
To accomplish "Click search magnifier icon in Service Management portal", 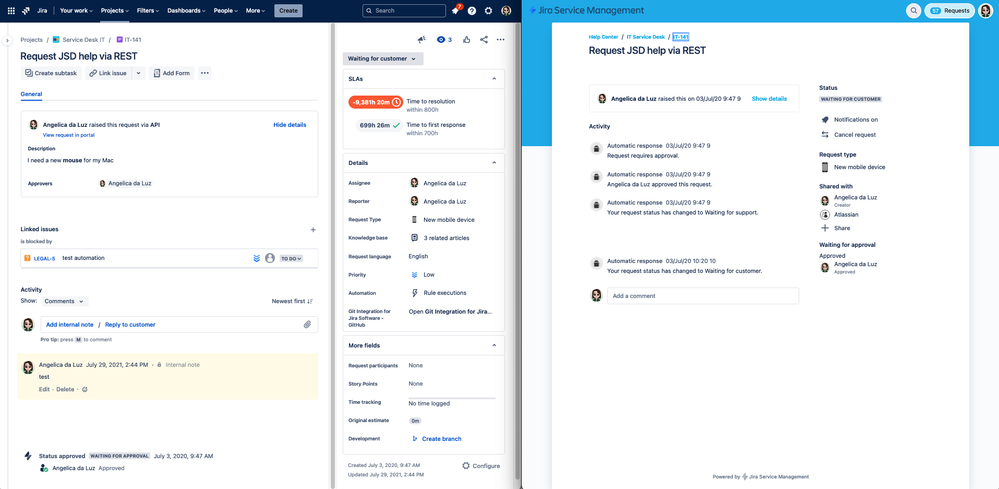I will tap(914, 11).
